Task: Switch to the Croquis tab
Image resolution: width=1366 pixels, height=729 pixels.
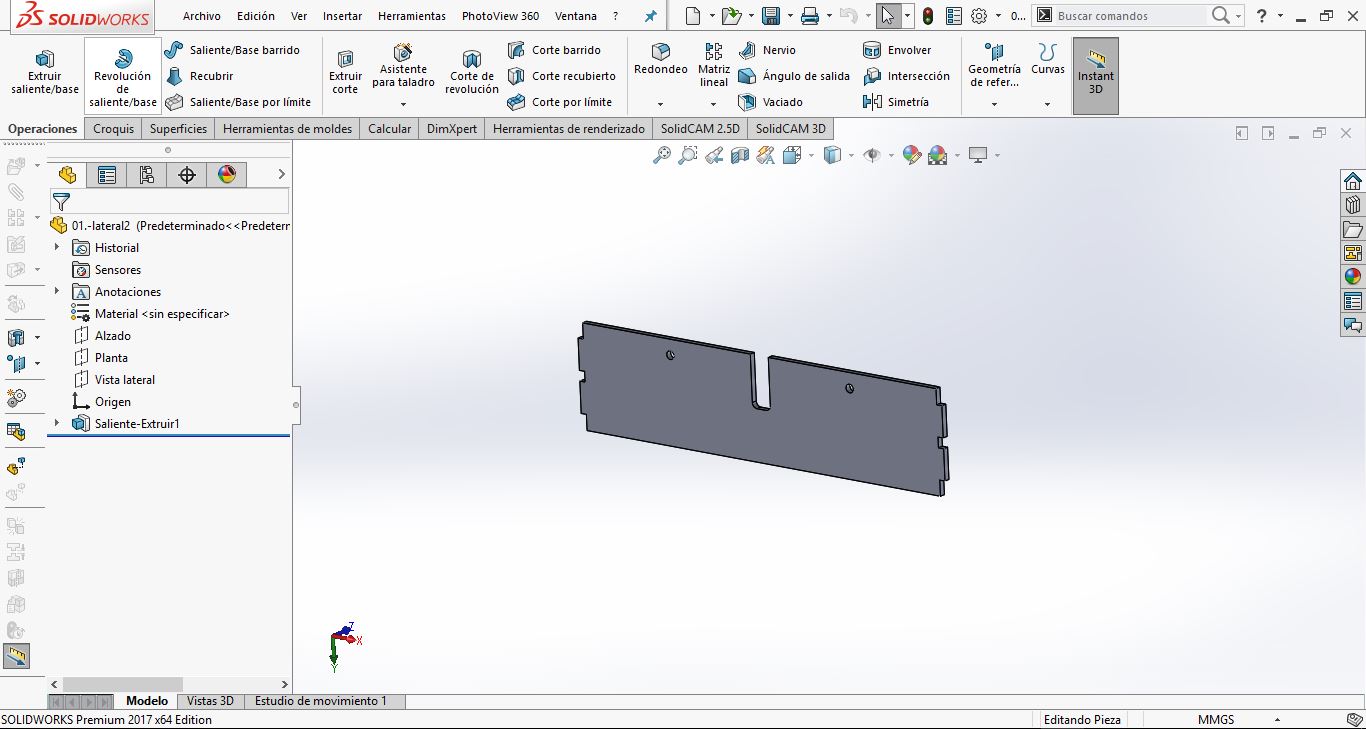Action: pyautogui.click(x=114, y=129)
